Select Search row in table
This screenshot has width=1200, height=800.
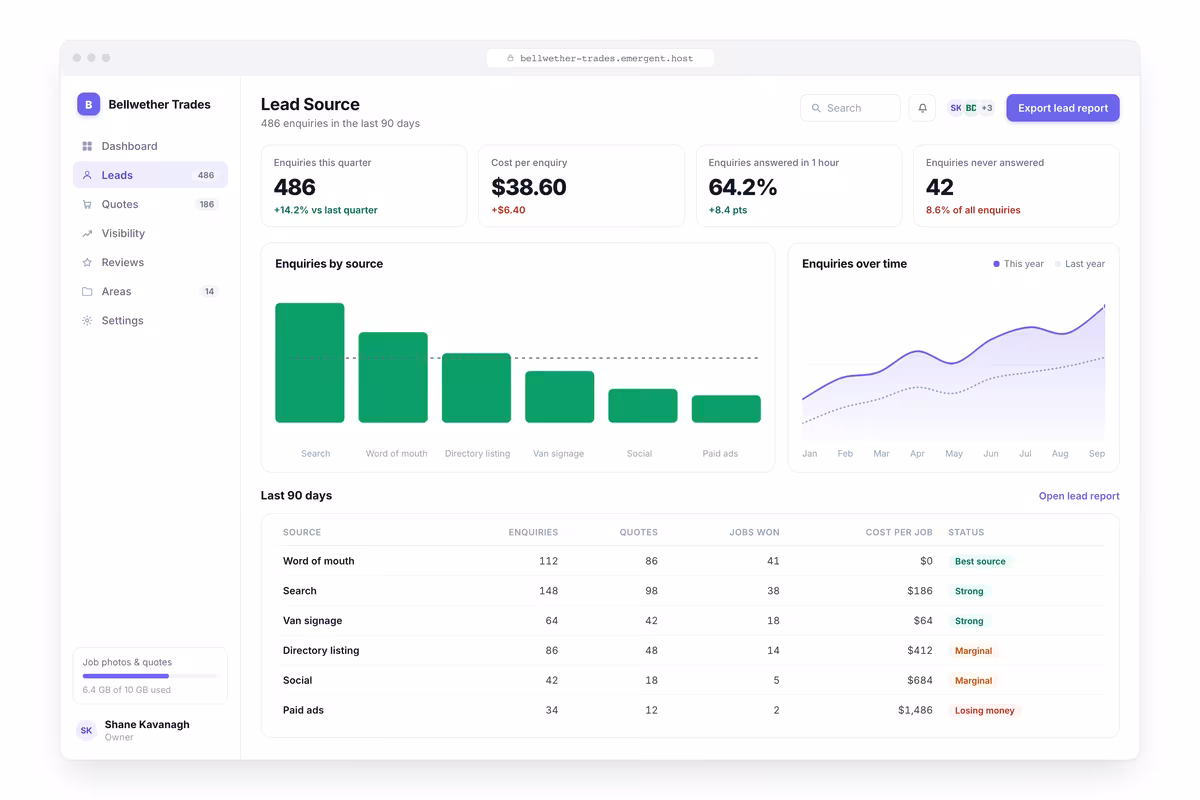690,591
